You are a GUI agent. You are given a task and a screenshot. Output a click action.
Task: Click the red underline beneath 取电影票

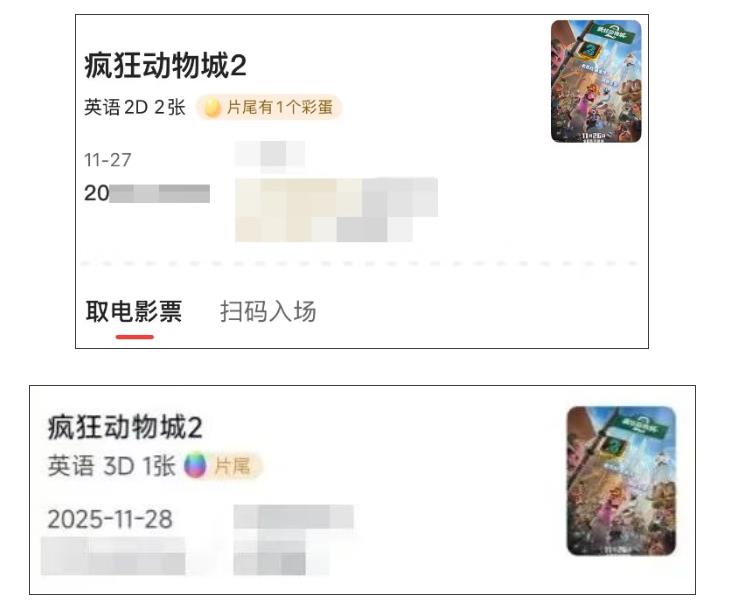135,337
